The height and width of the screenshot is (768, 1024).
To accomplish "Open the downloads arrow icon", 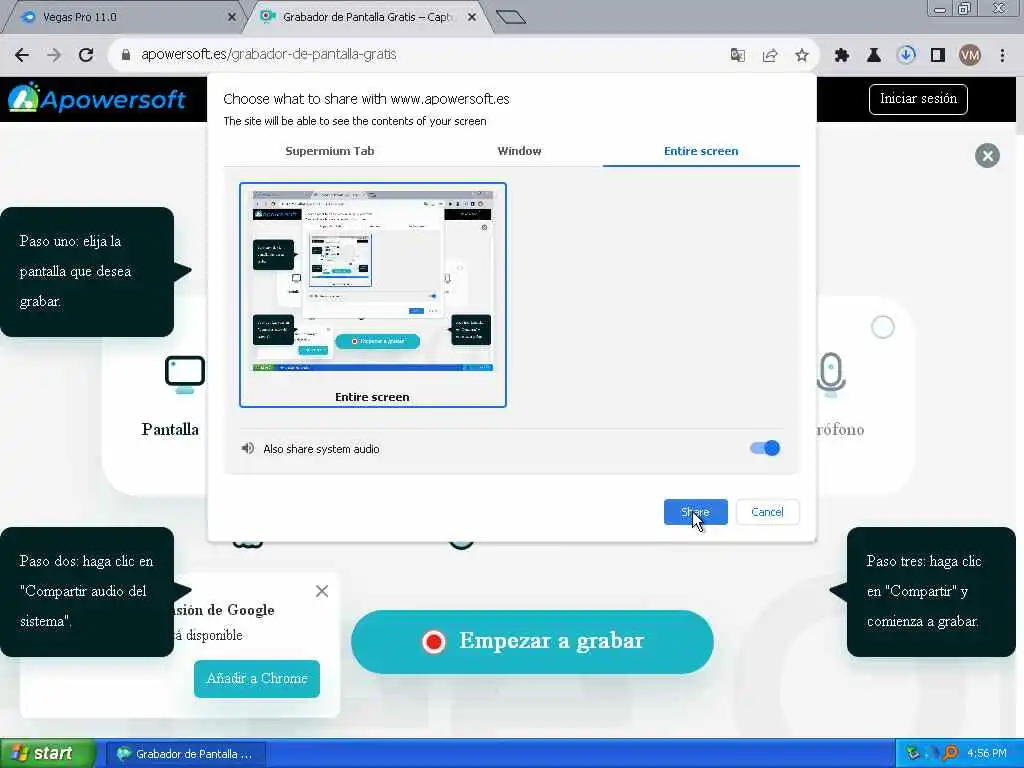I will 906,55.
